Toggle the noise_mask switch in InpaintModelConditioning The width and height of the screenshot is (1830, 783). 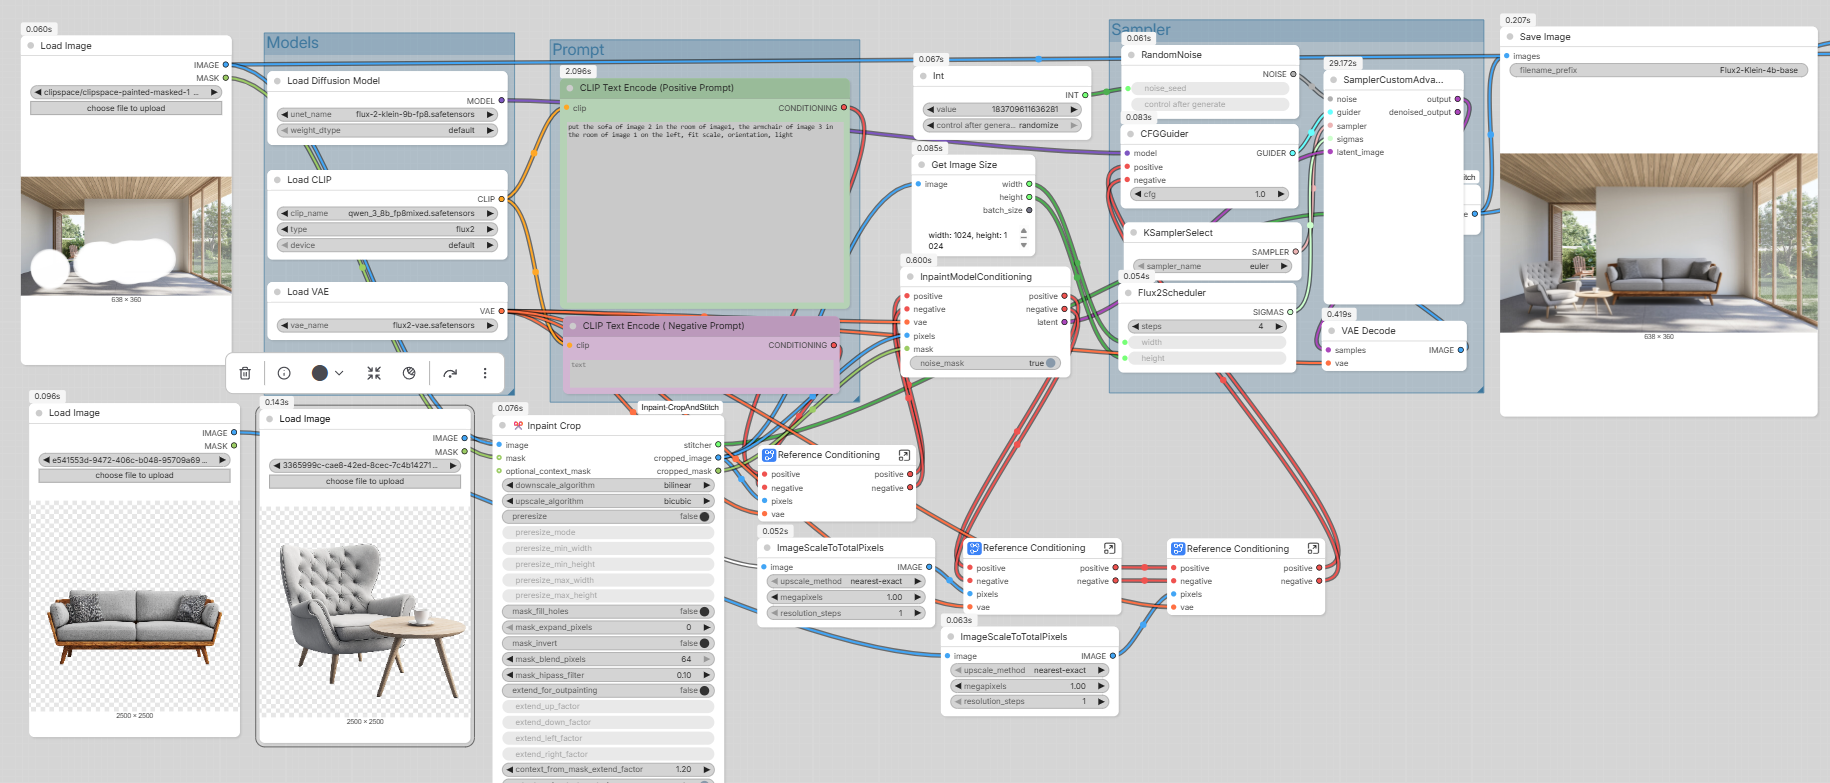pos(1050,363)
